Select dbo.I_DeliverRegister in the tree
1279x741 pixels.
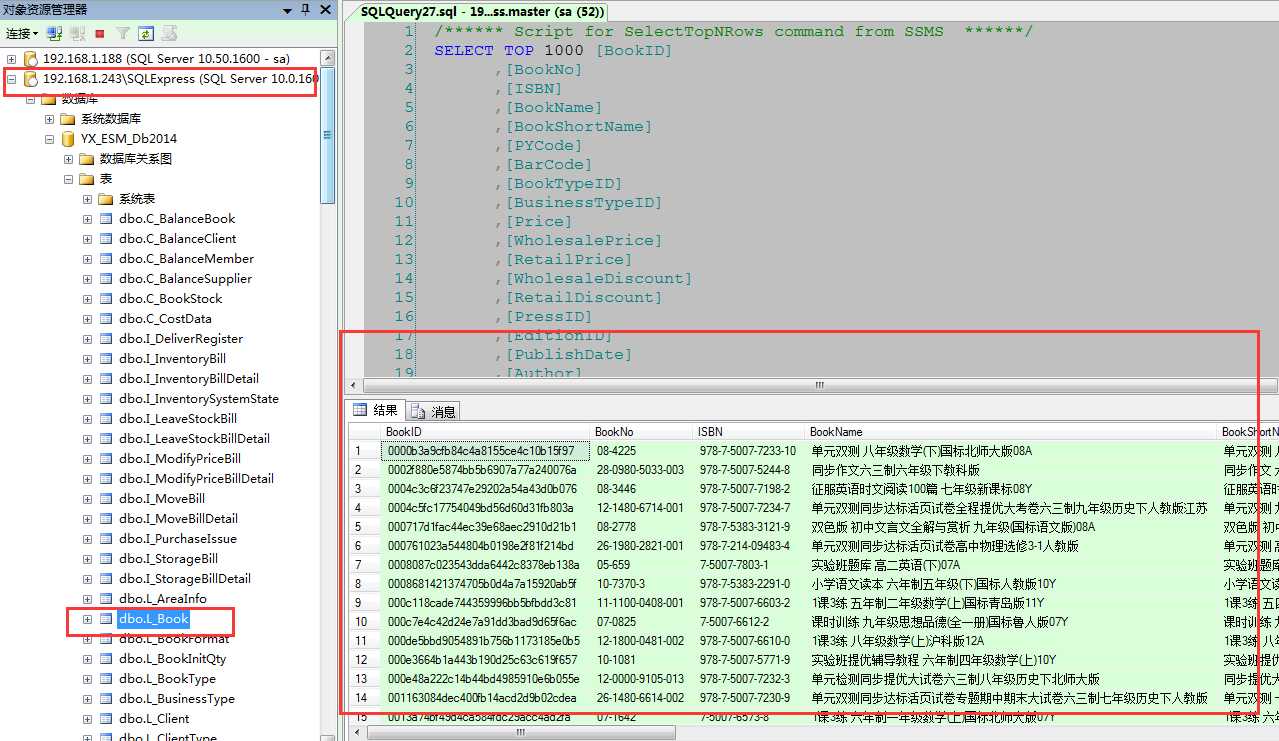pyautogui.click(x=181, y=339)
